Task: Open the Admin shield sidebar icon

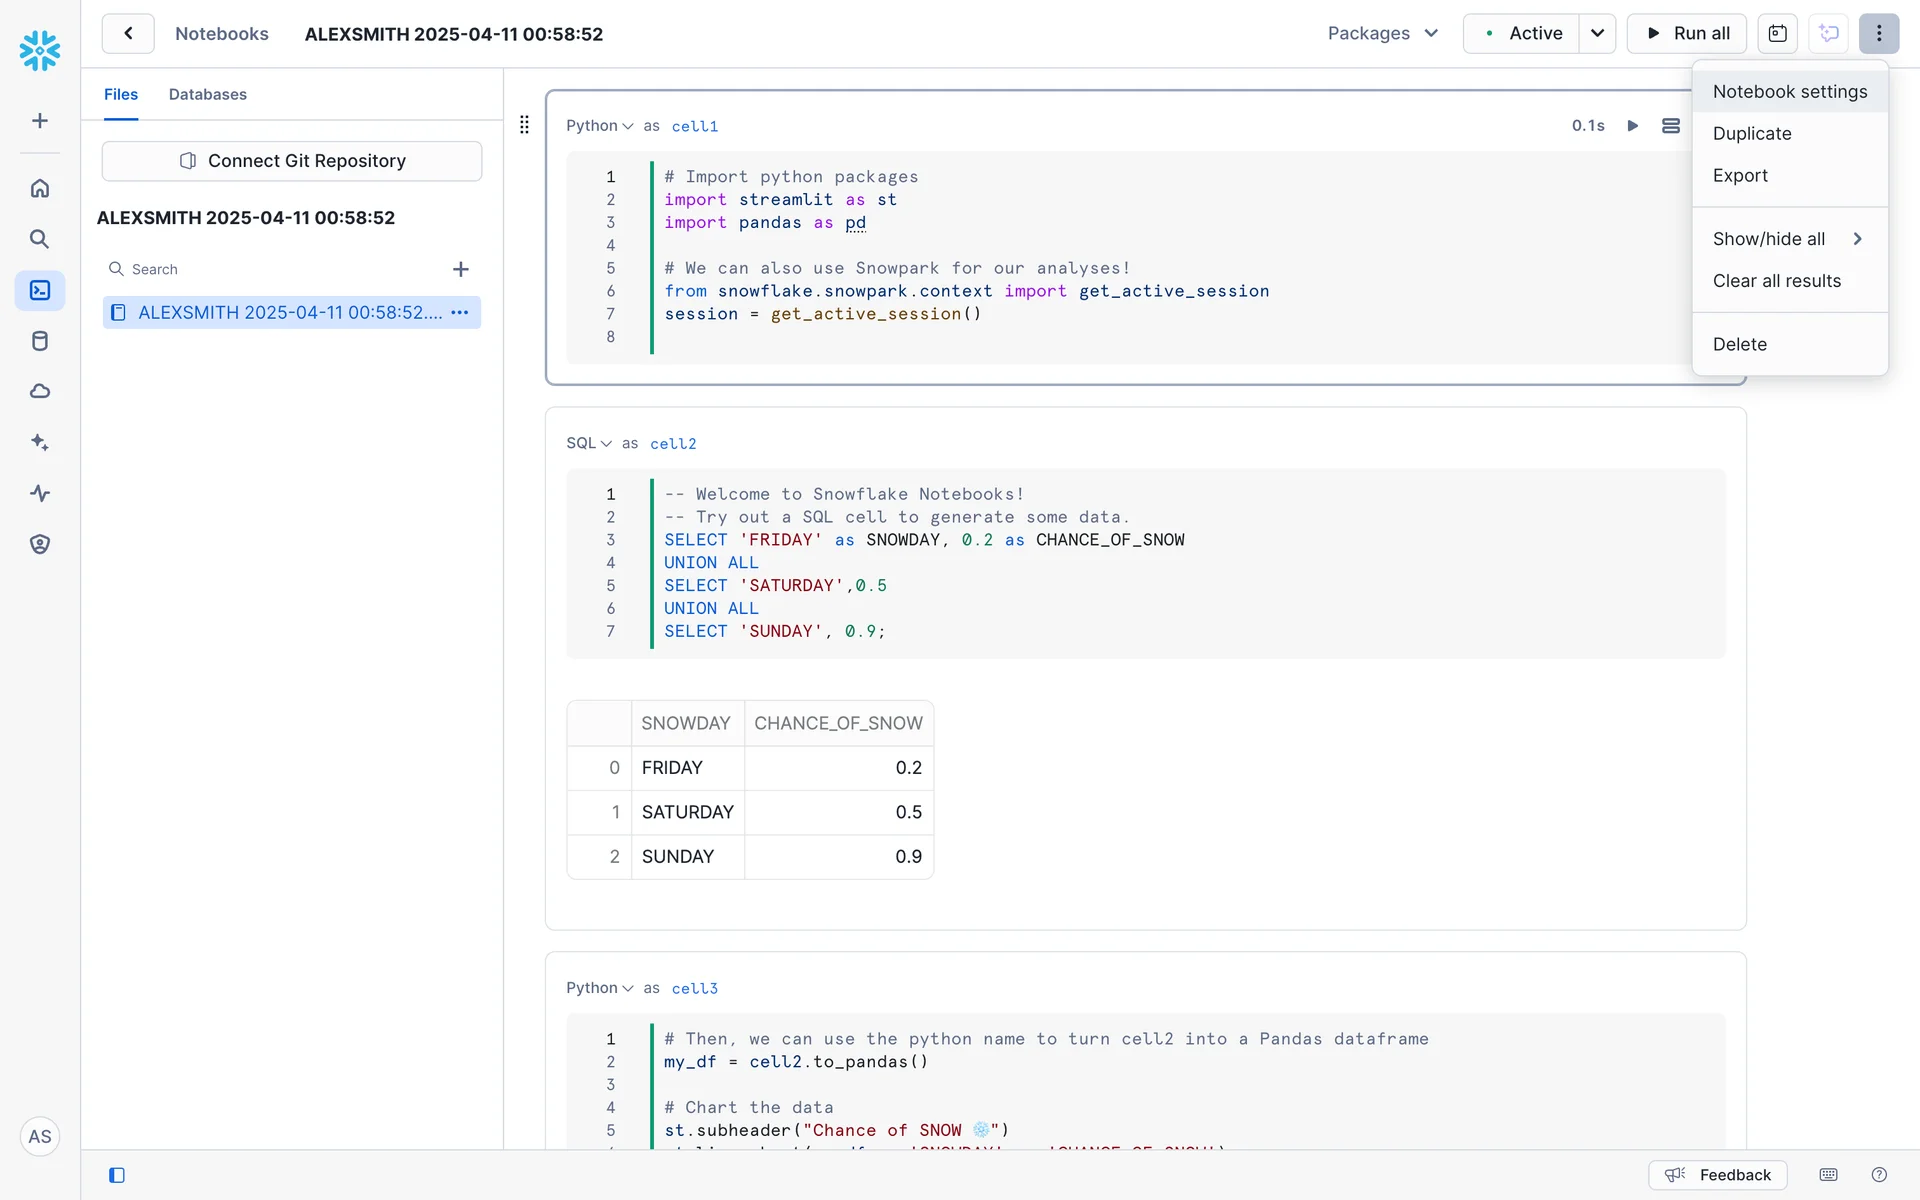Action: (40, 544)
